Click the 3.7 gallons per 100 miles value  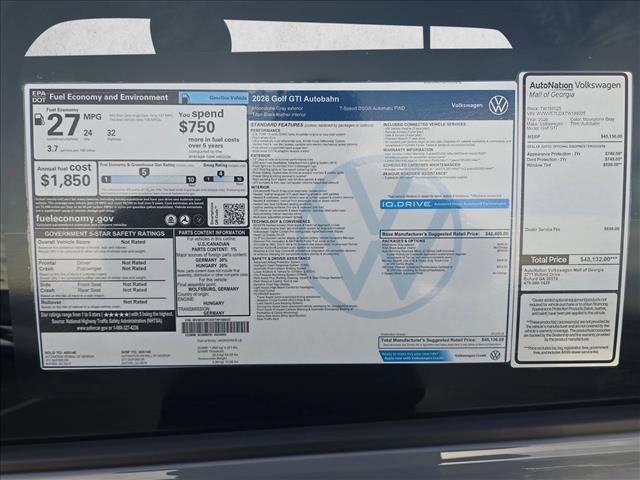52,149
